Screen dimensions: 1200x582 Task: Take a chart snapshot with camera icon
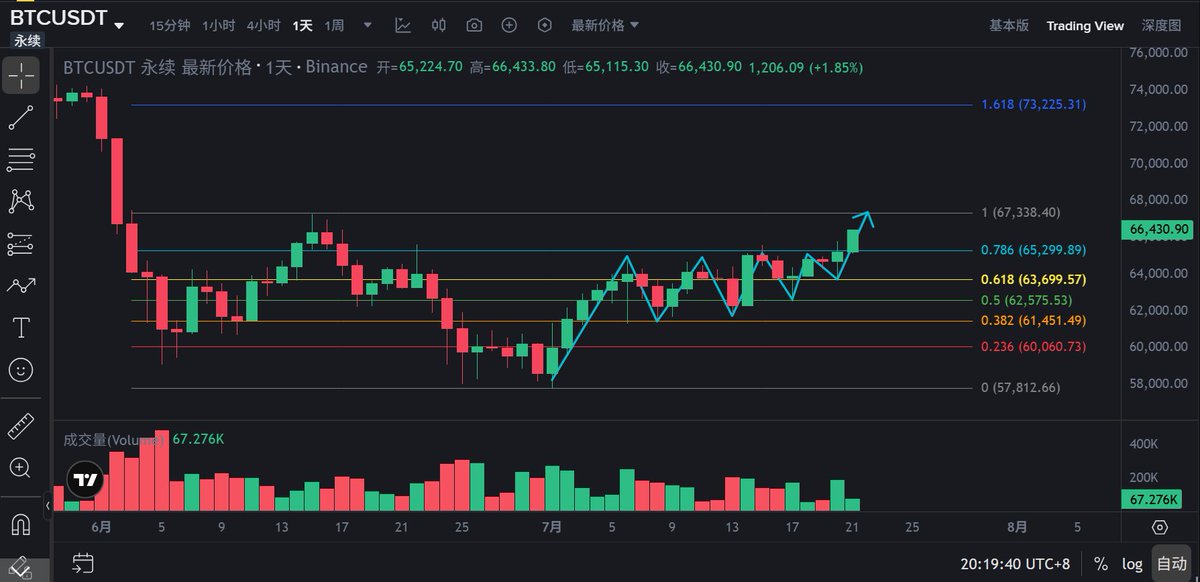474,25
